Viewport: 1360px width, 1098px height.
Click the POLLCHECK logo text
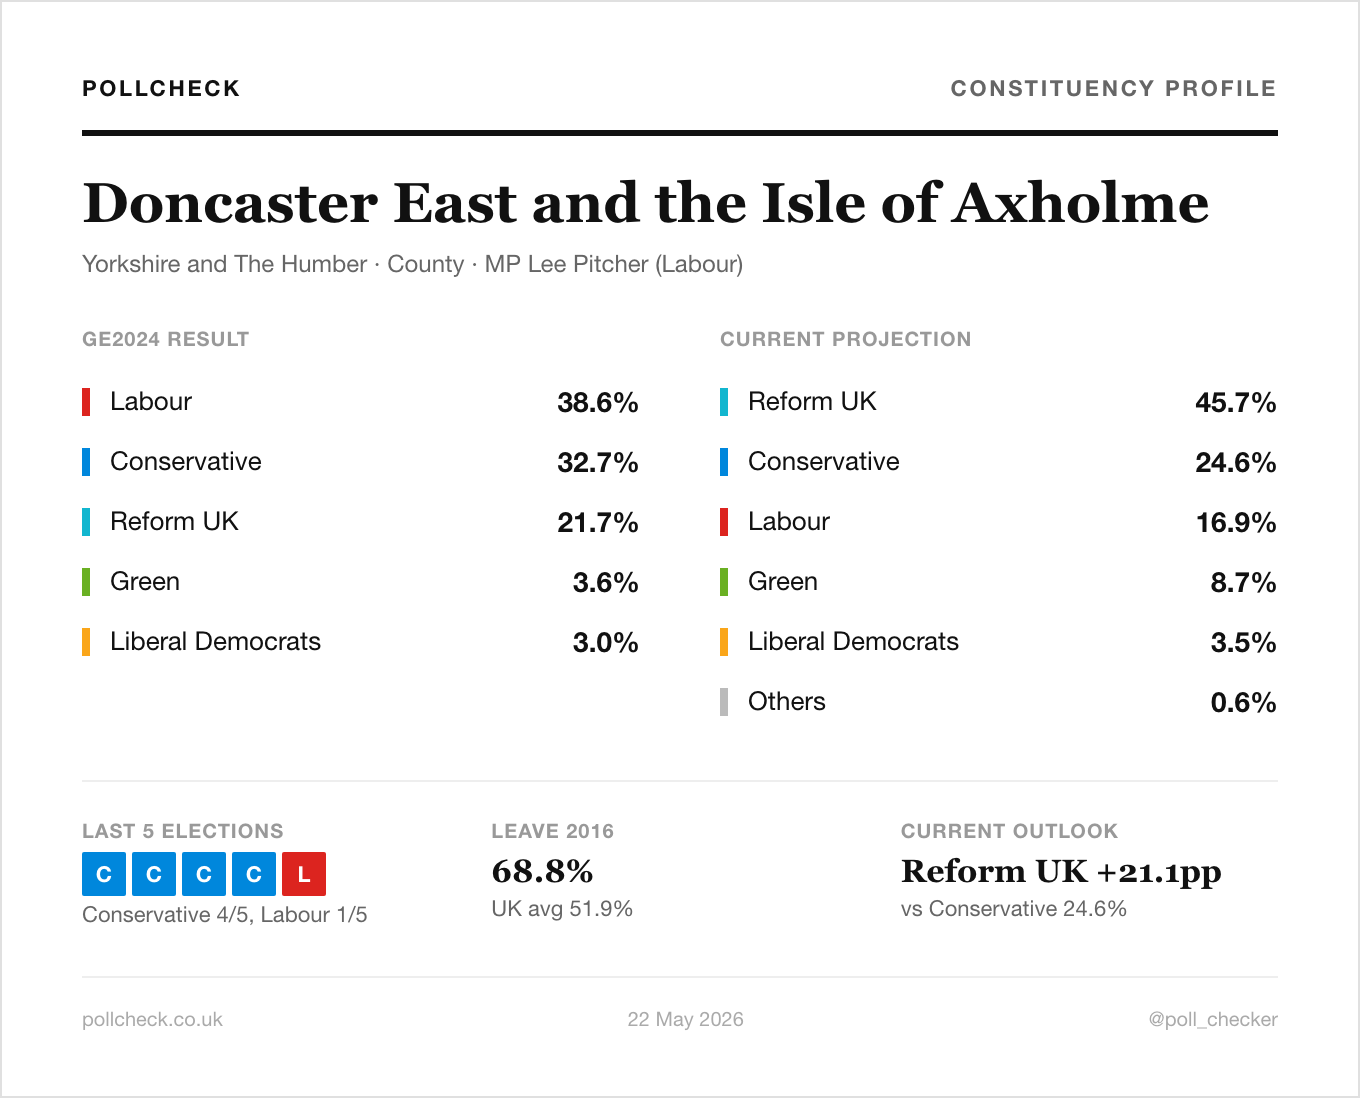(161, 89)
